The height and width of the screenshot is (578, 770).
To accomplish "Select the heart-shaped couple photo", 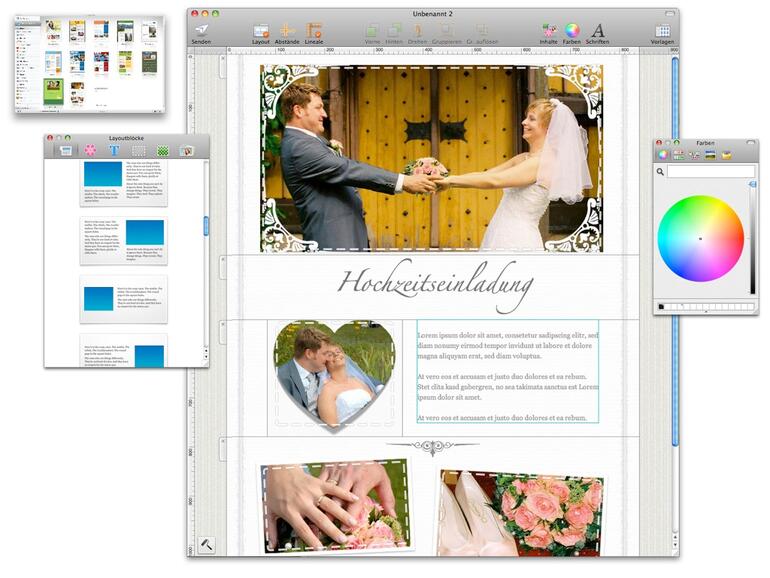I will pyautogui.click(x=334, y=375).
